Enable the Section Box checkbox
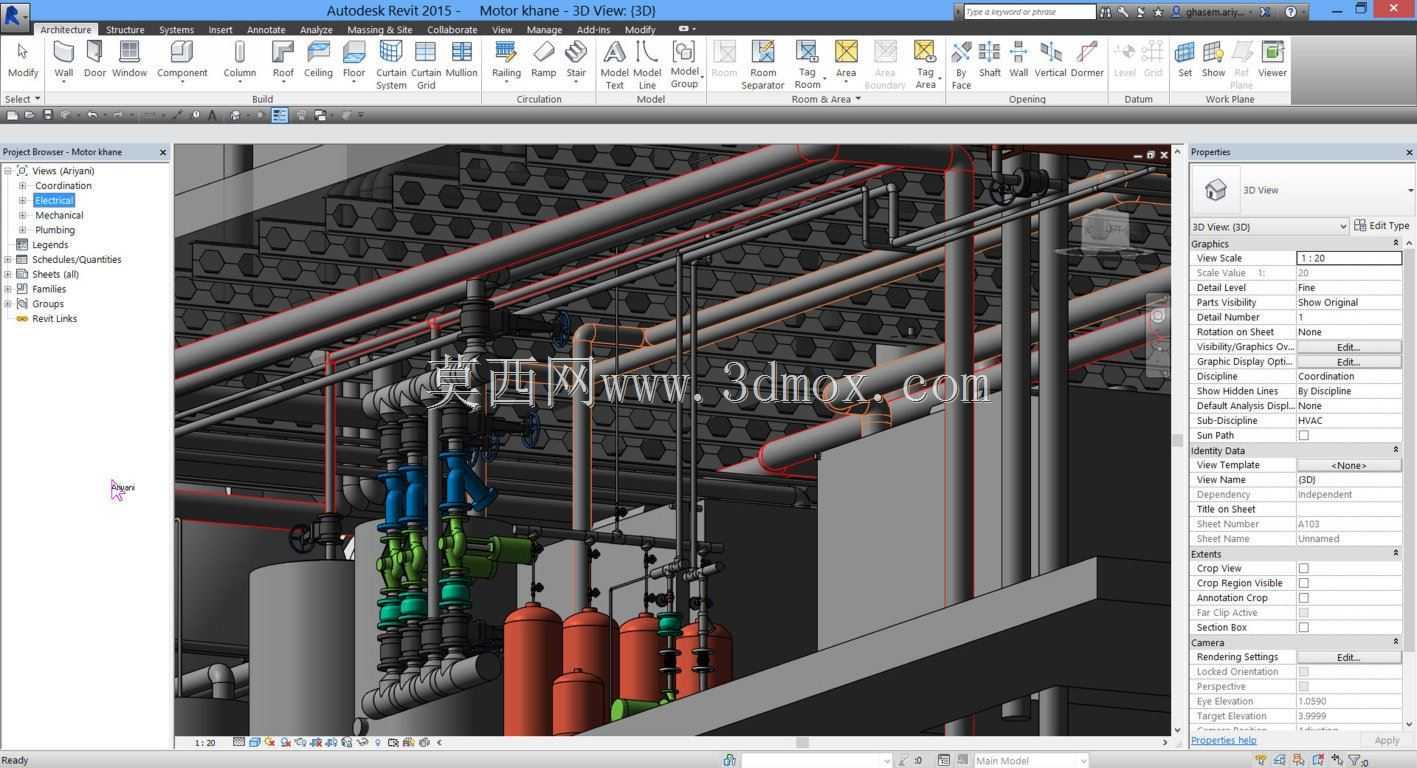 (x=1303, y=627)
